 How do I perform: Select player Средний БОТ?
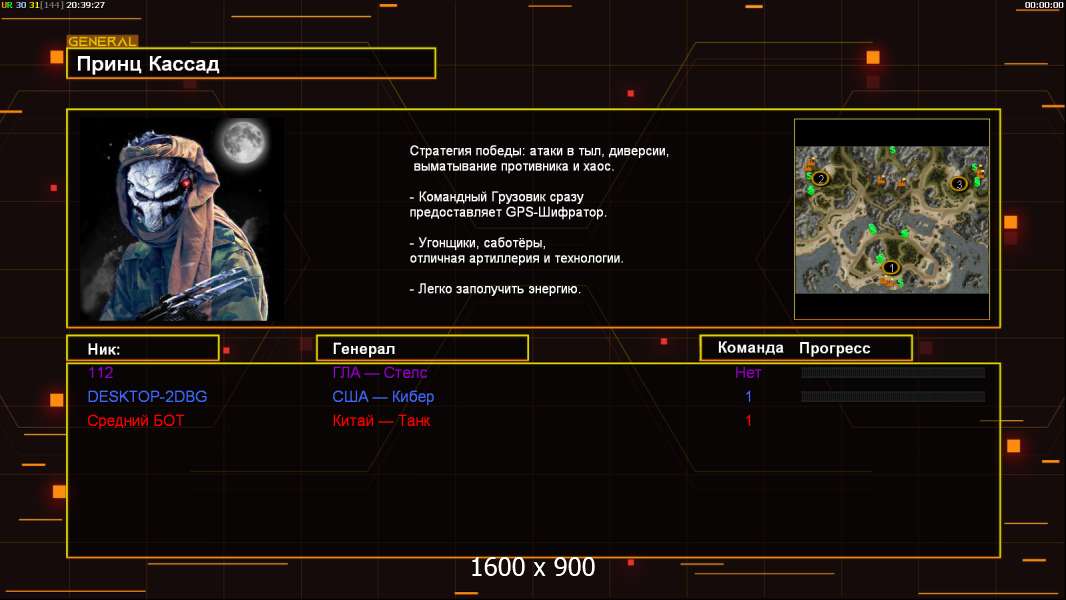click(135, 420)
